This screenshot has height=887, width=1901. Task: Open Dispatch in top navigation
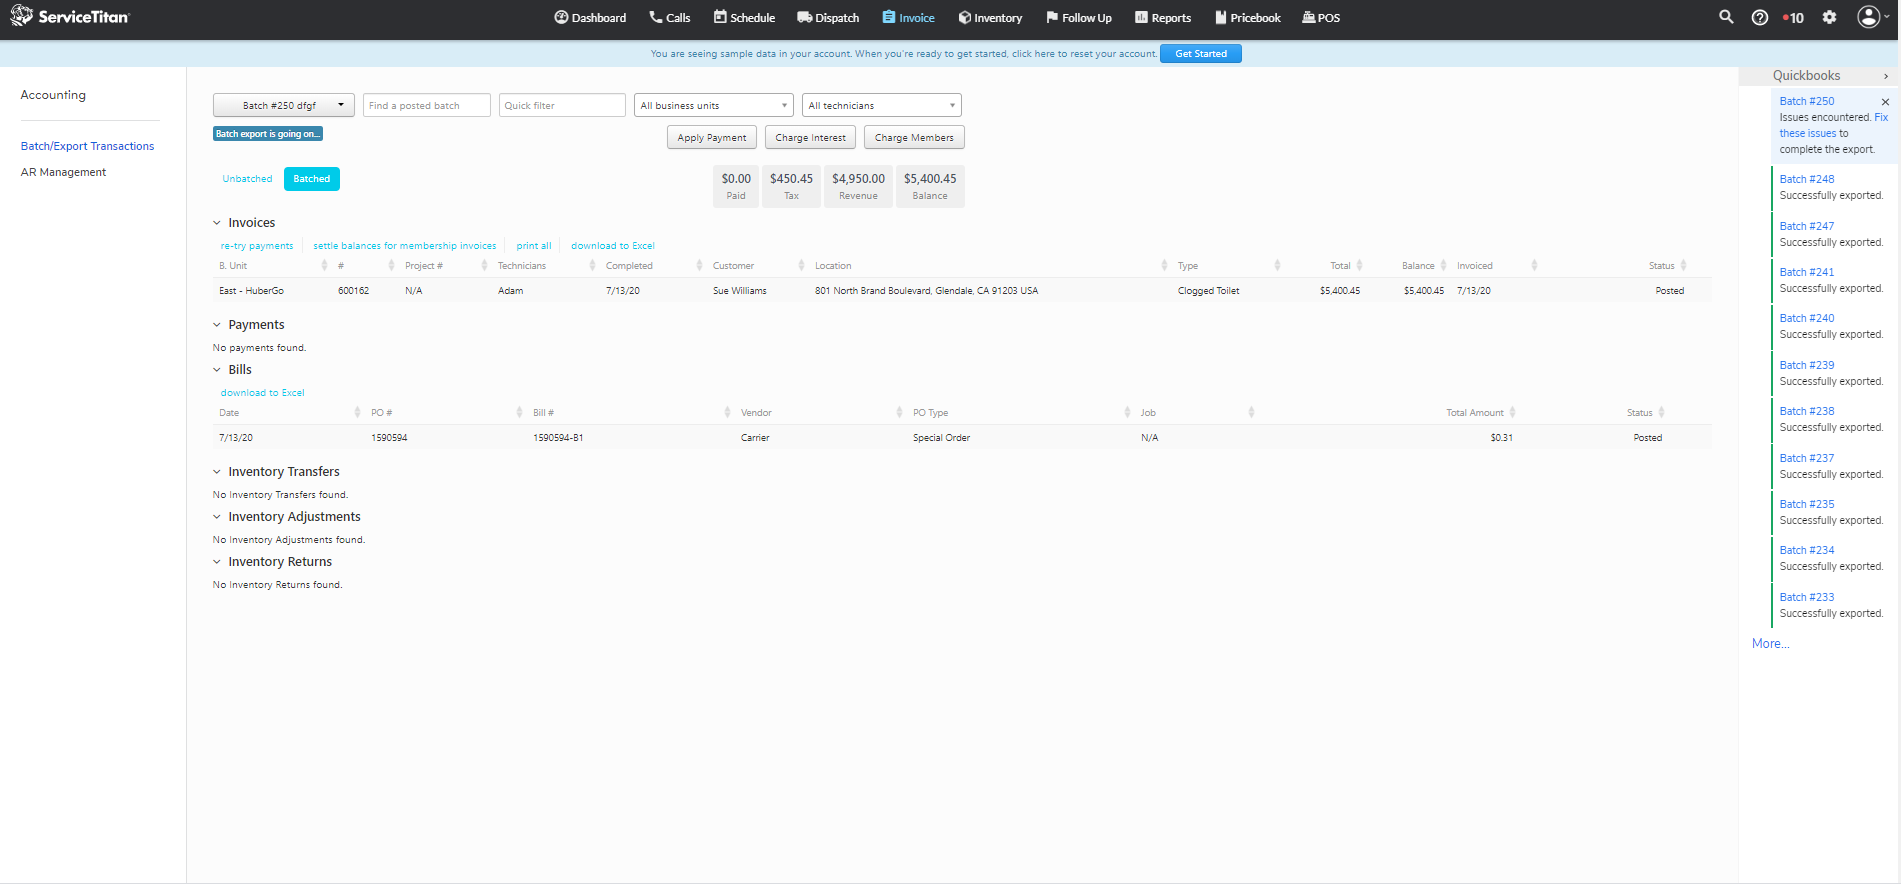[x=828, y=18]
